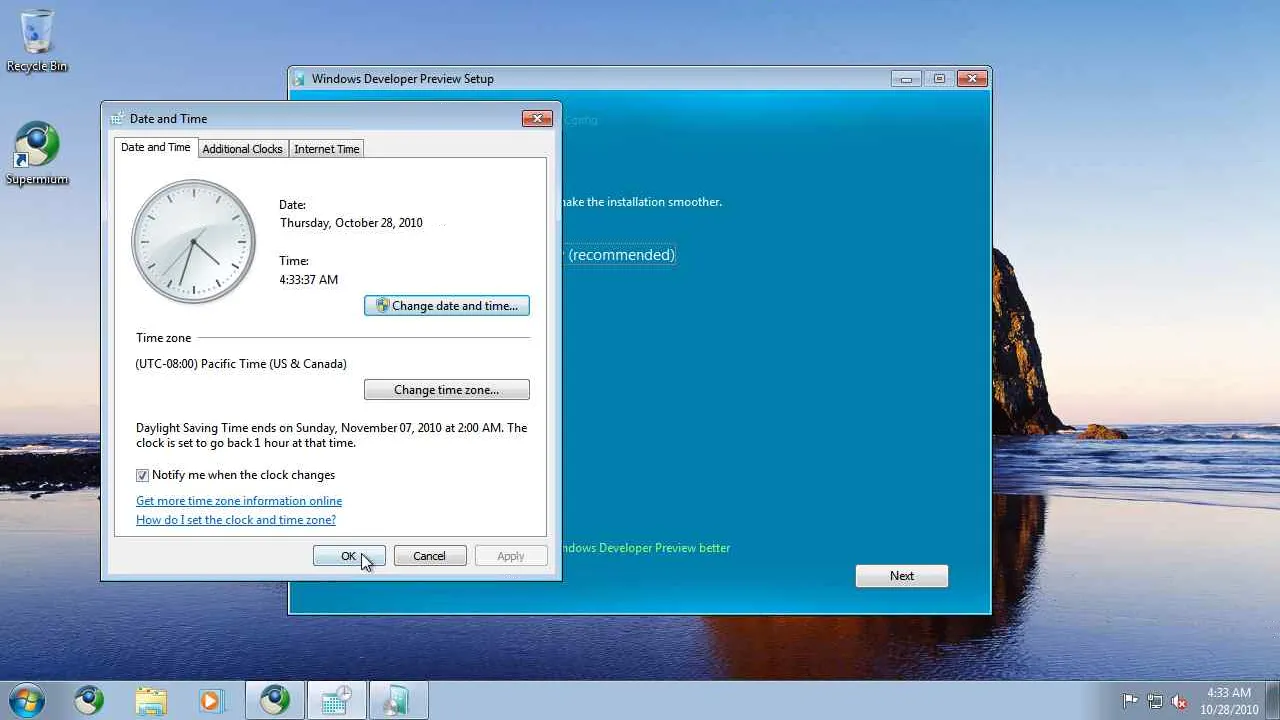Click the network tray icon
The width and height of the screenshot is (1280, 720).
pyautogui.click(x=1155, y=701)
